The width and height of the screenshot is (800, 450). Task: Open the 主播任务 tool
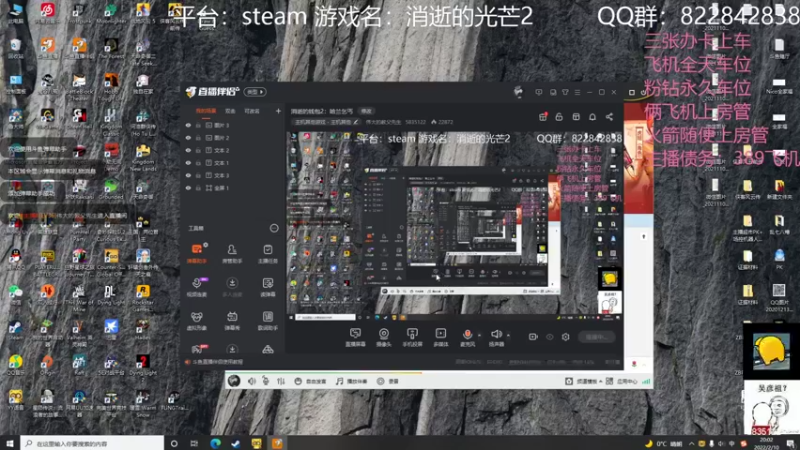click(267, 254)
